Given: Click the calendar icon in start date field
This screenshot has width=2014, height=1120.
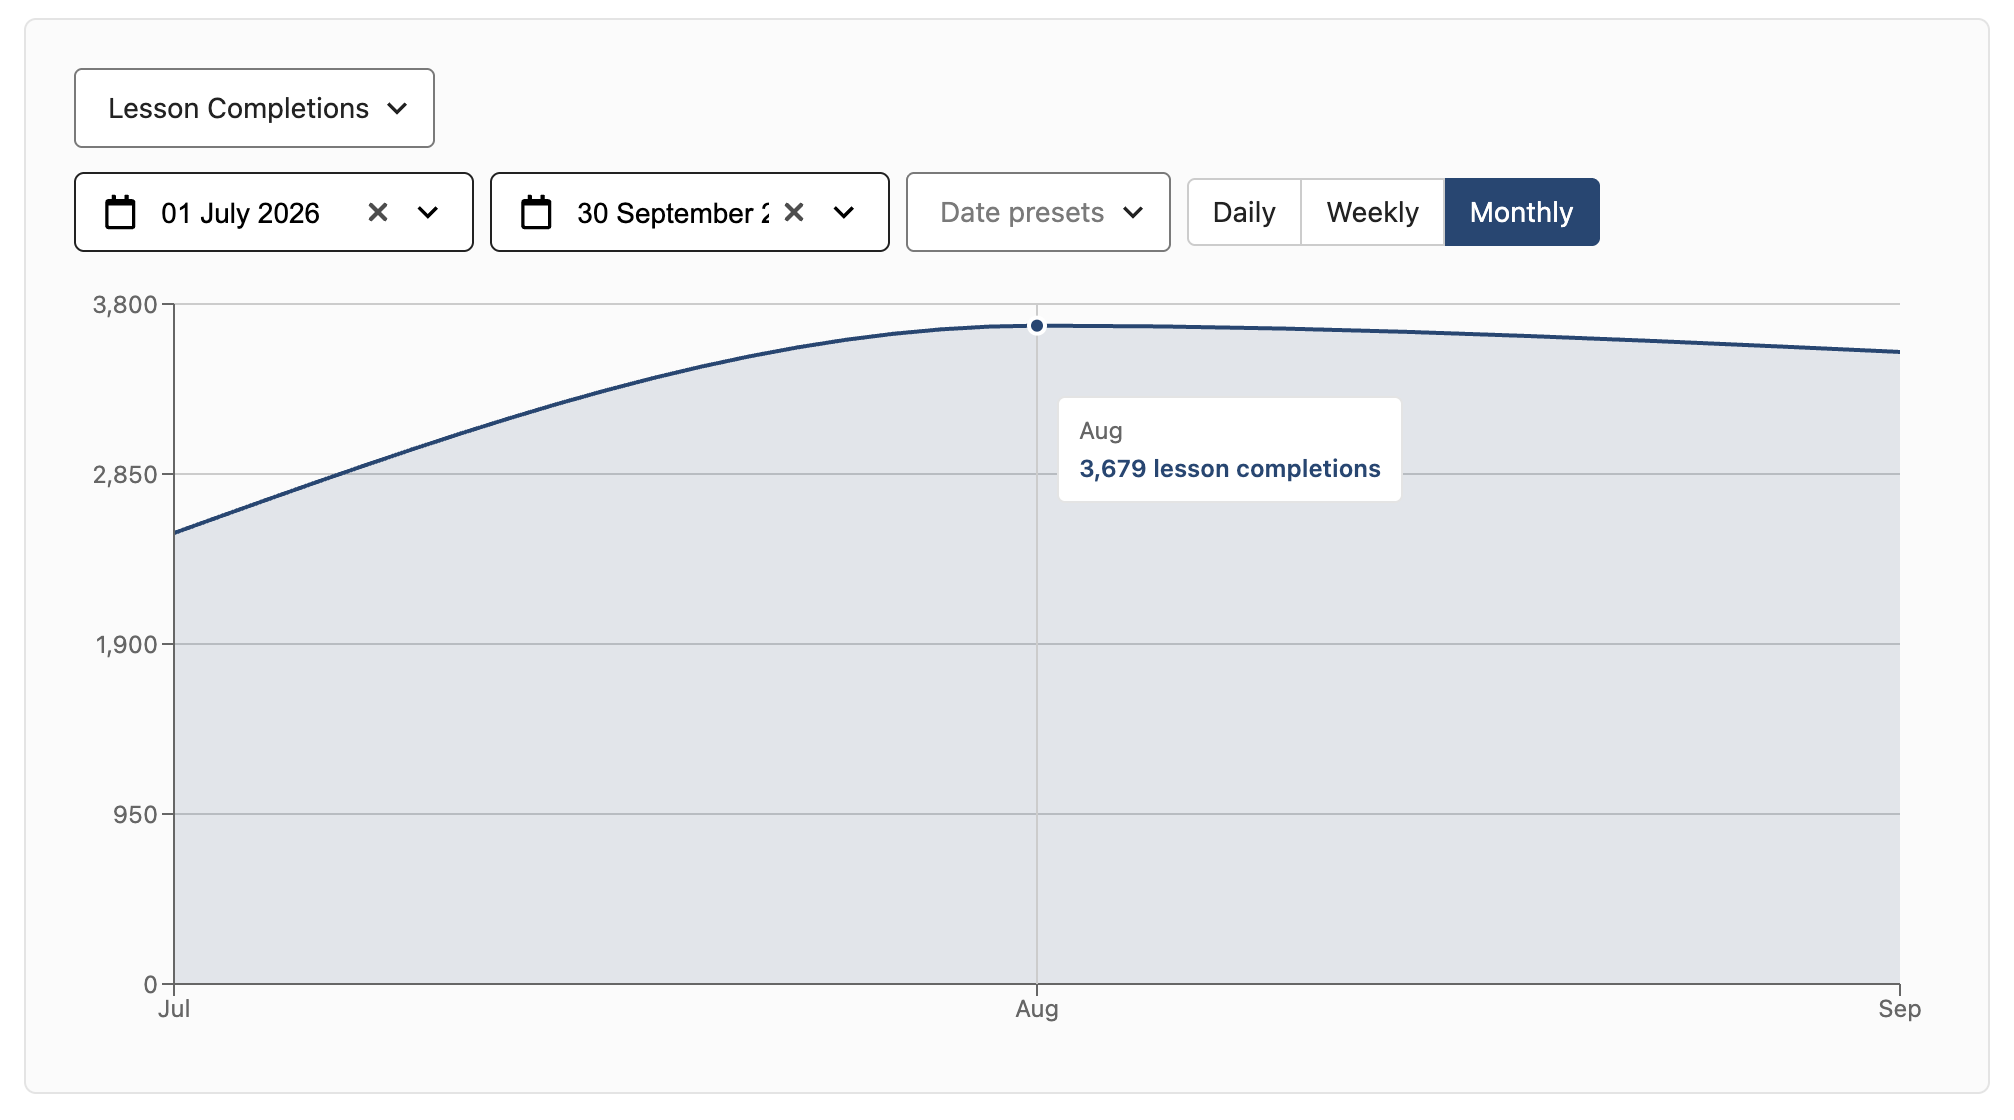Looking at the screenshot, I should coord(120,212).
